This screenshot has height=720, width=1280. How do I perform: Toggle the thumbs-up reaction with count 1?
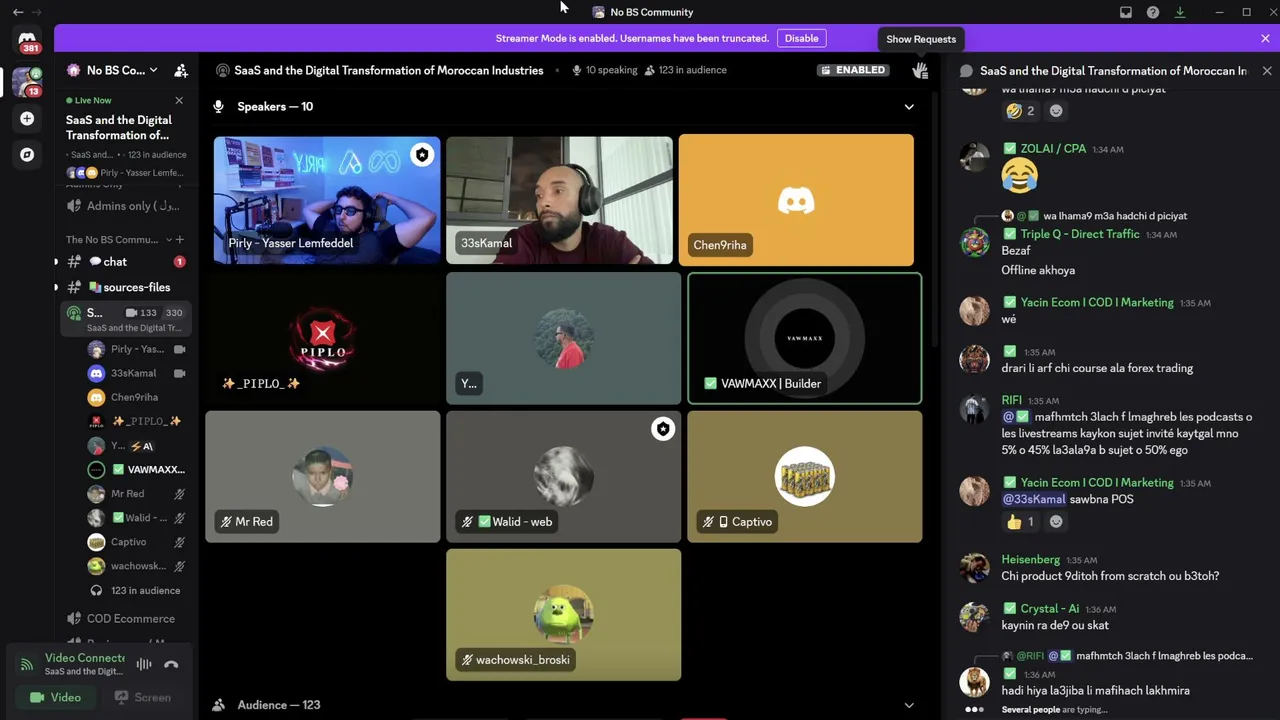(1021, 522)
